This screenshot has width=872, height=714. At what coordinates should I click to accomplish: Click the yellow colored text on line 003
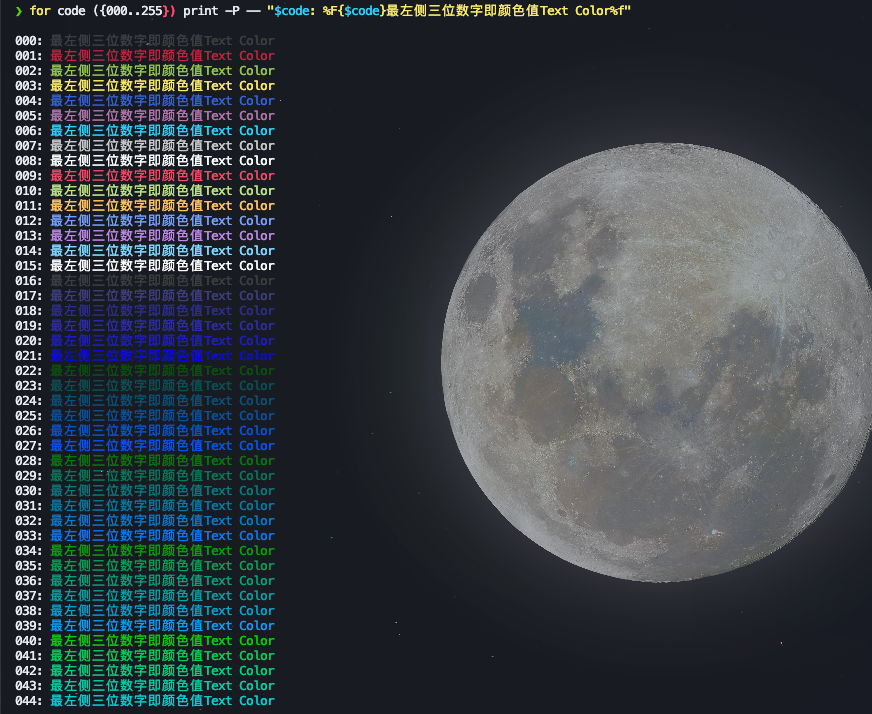click(x=161, y=86)
